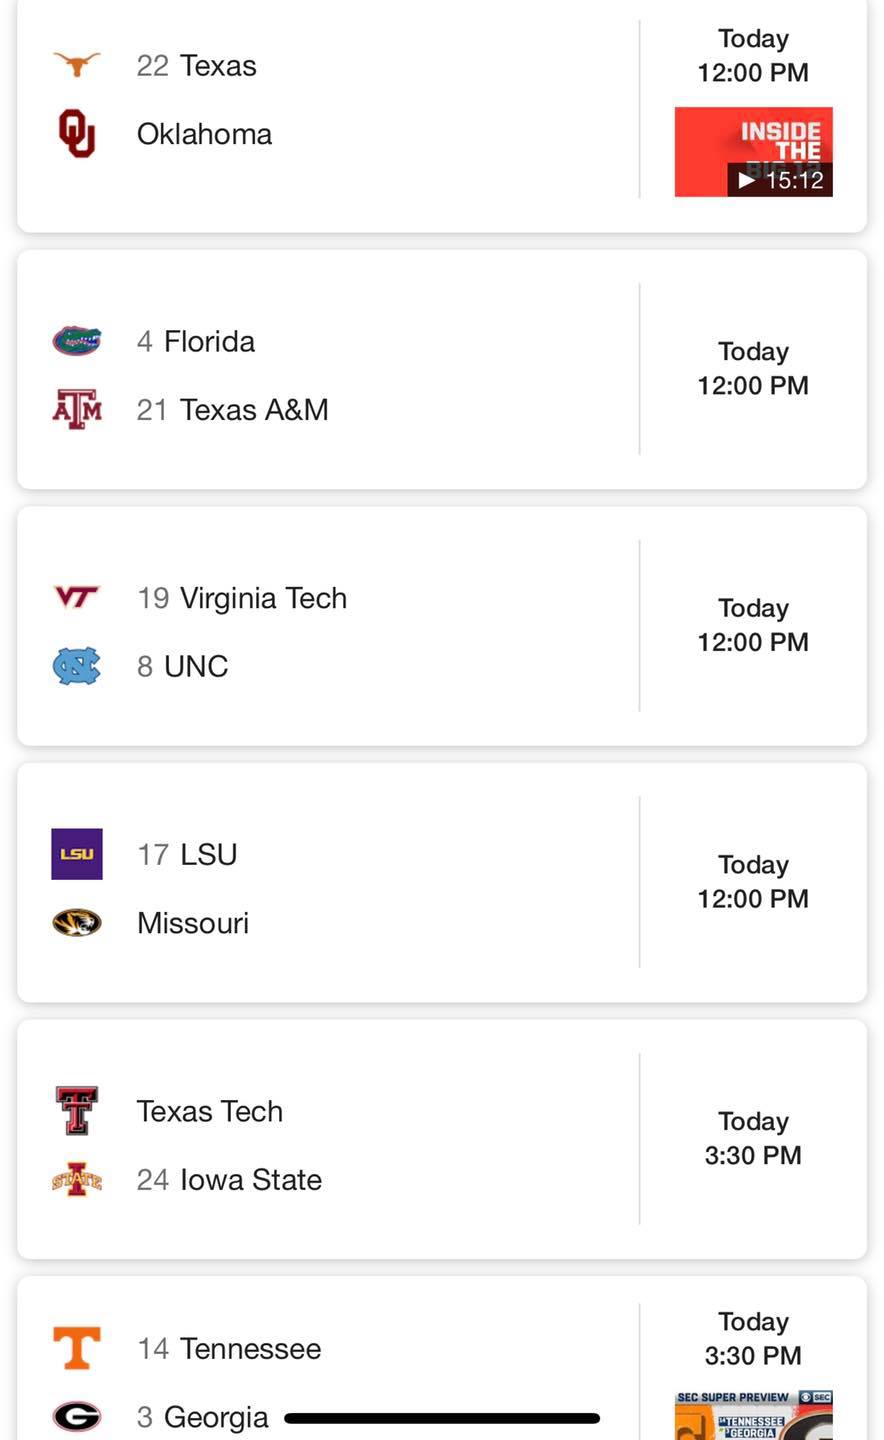Open the SEC Super Preview video thumbnail
The image size is (884, 1440).
754,1415
